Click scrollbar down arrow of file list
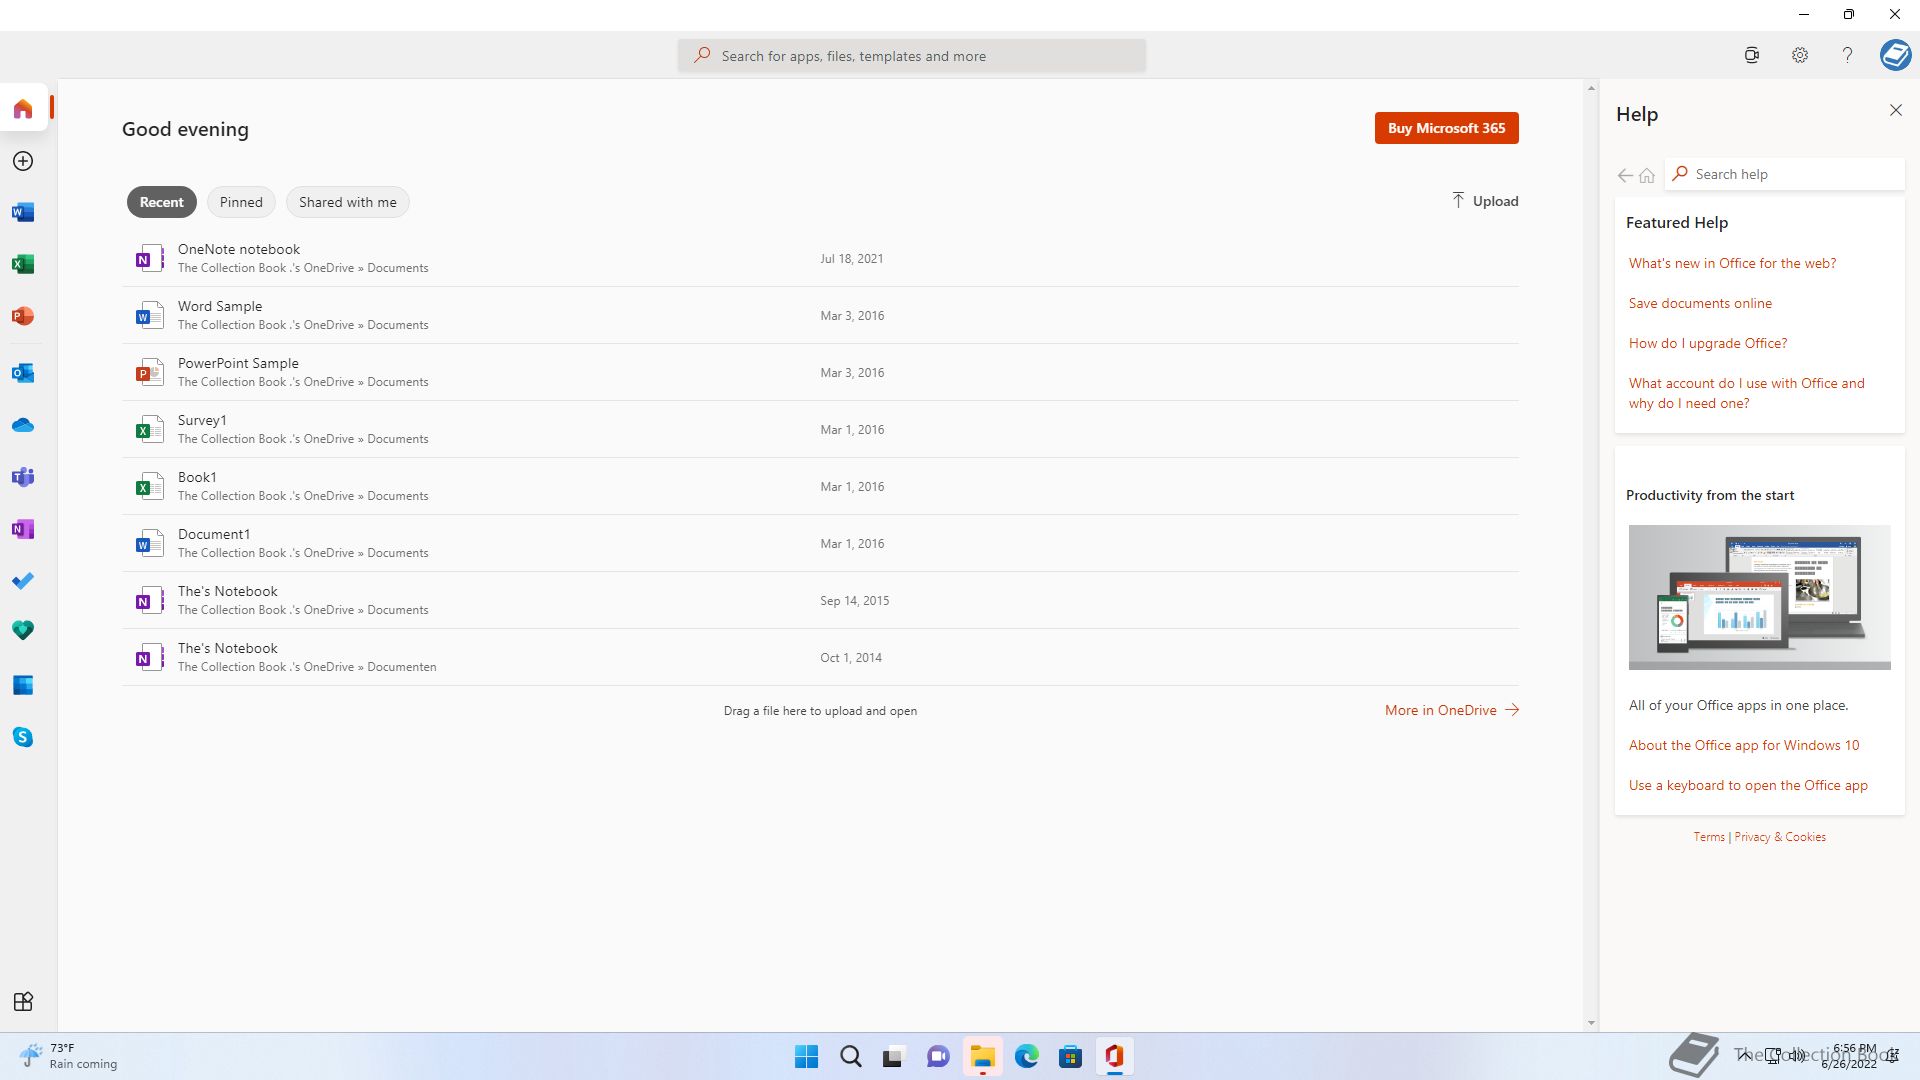This screenshot has width=1920, height=1080. click(x=1591, y=1023)
